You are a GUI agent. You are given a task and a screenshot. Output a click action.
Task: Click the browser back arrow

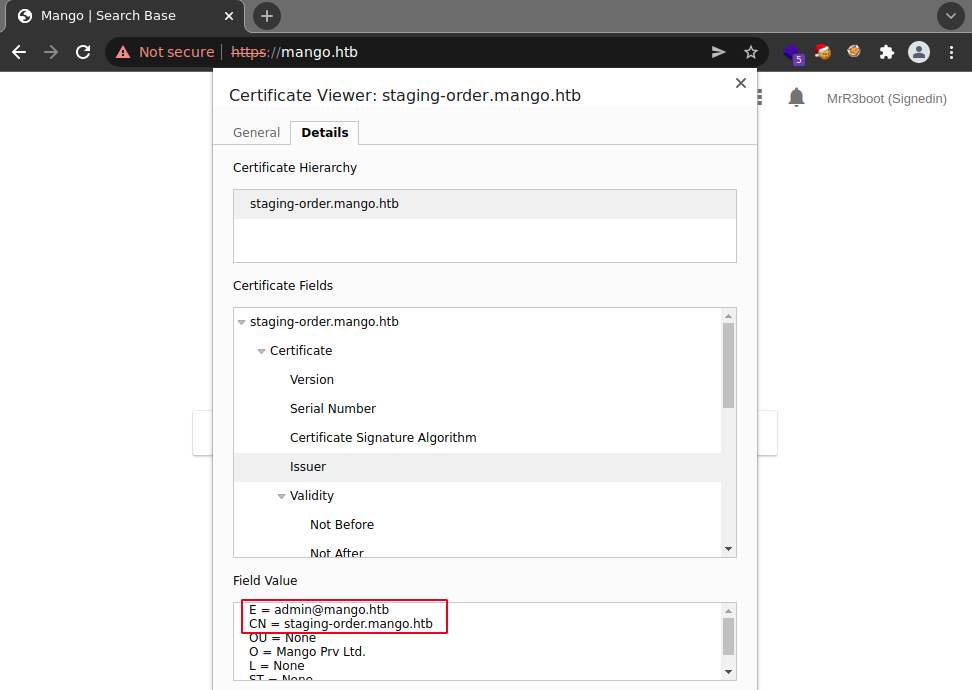pyautogui.click(x=19, y=52)
